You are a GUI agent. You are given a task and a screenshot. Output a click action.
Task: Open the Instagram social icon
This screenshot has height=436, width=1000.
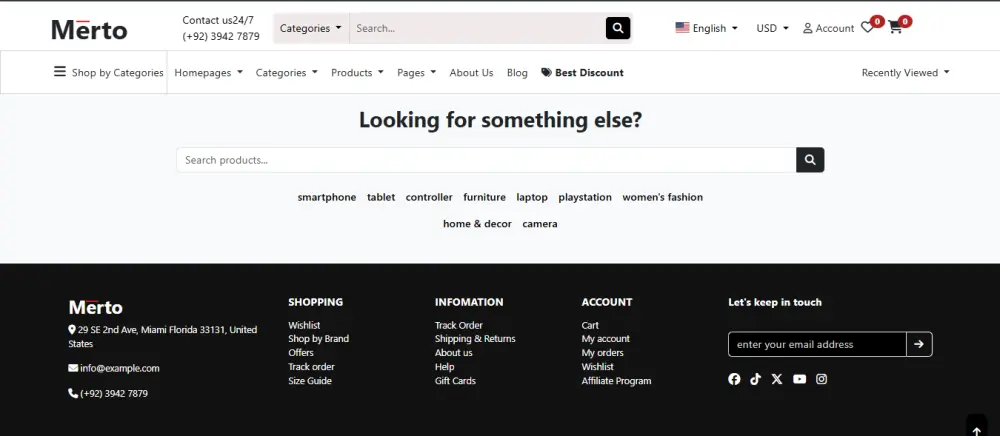click(821, 379)
